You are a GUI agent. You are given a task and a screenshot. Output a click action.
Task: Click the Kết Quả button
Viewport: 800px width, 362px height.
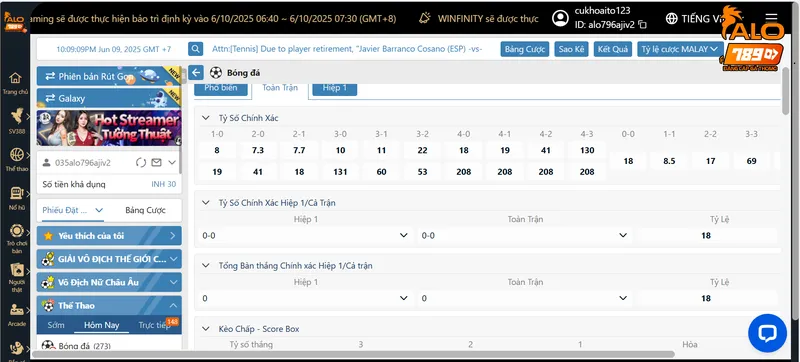(613, 49)
